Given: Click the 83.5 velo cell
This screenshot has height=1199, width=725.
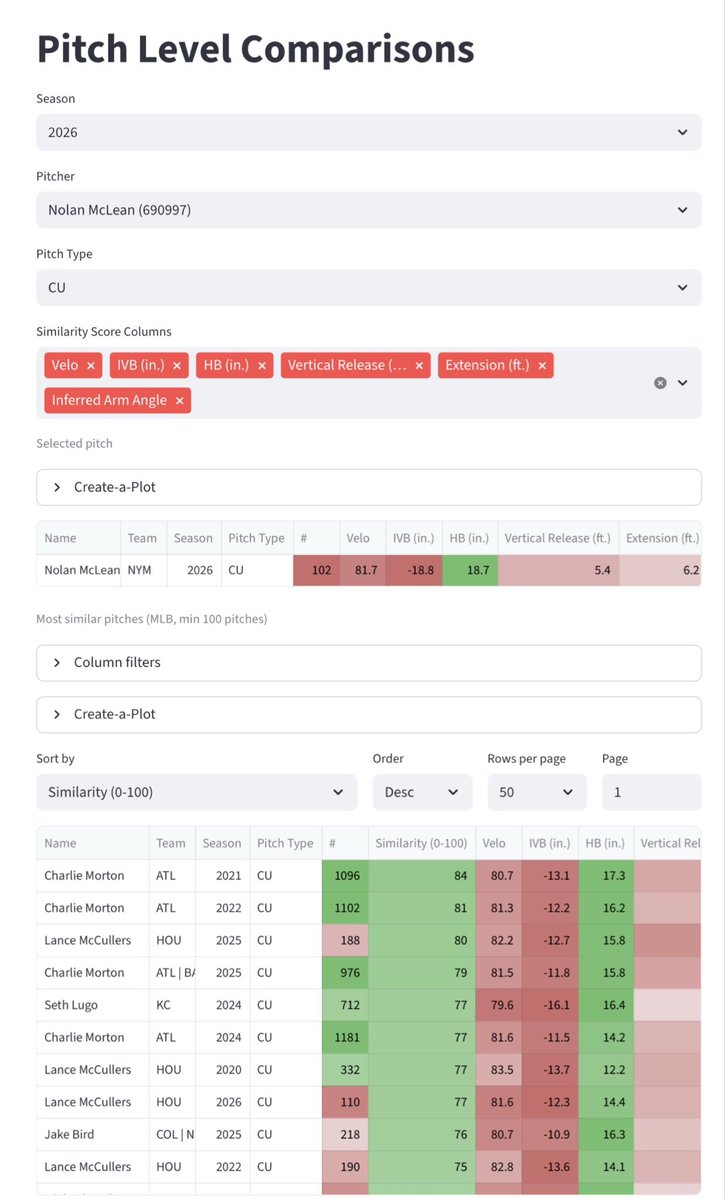Looking at the screenshot, I should (498, 1070).
